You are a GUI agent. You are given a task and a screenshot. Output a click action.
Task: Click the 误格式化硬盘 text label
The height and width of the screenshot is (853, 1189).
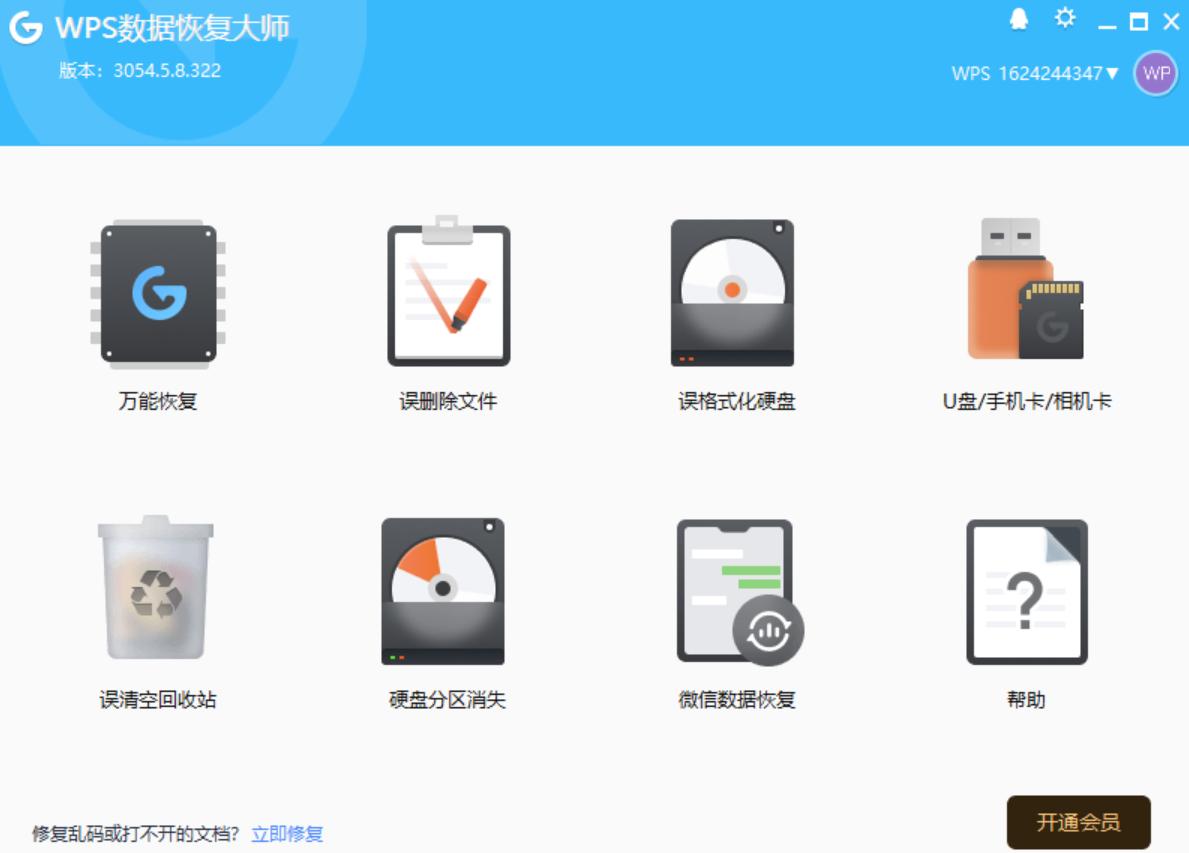[x=736, y=401]
